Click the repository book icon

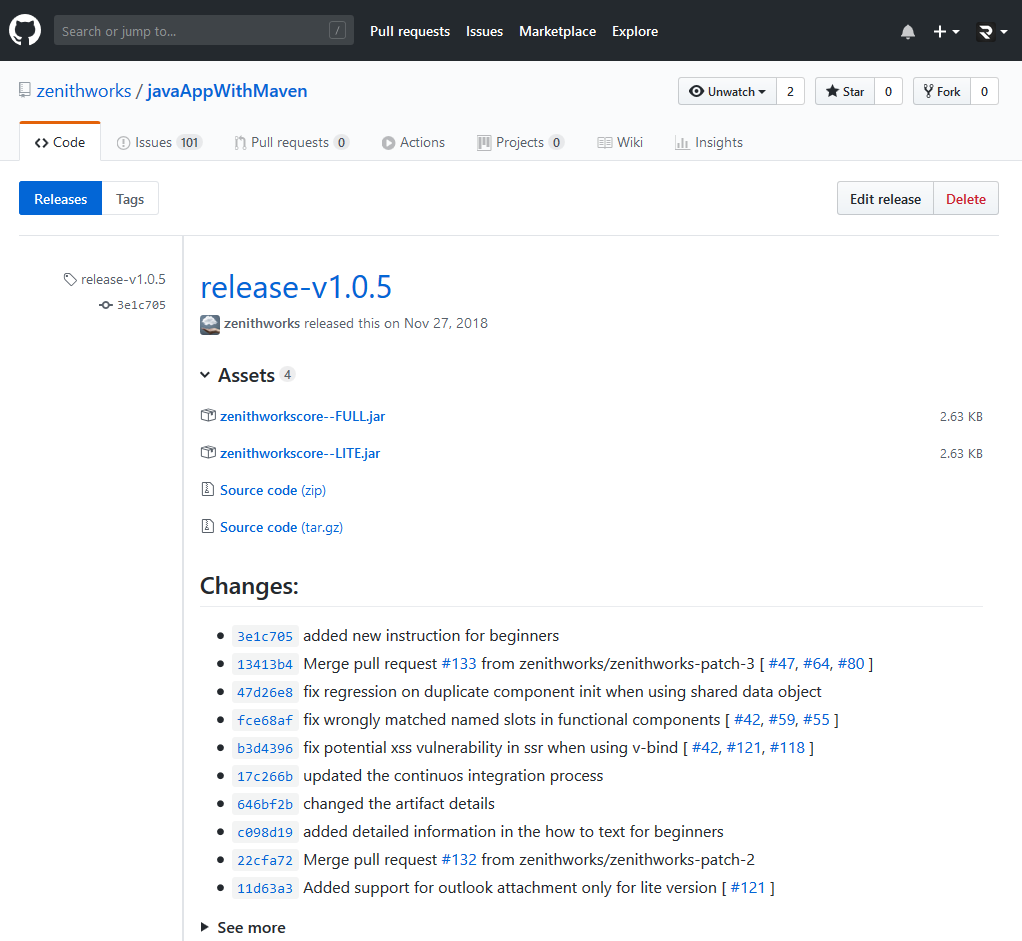click(x=25, y=90)
